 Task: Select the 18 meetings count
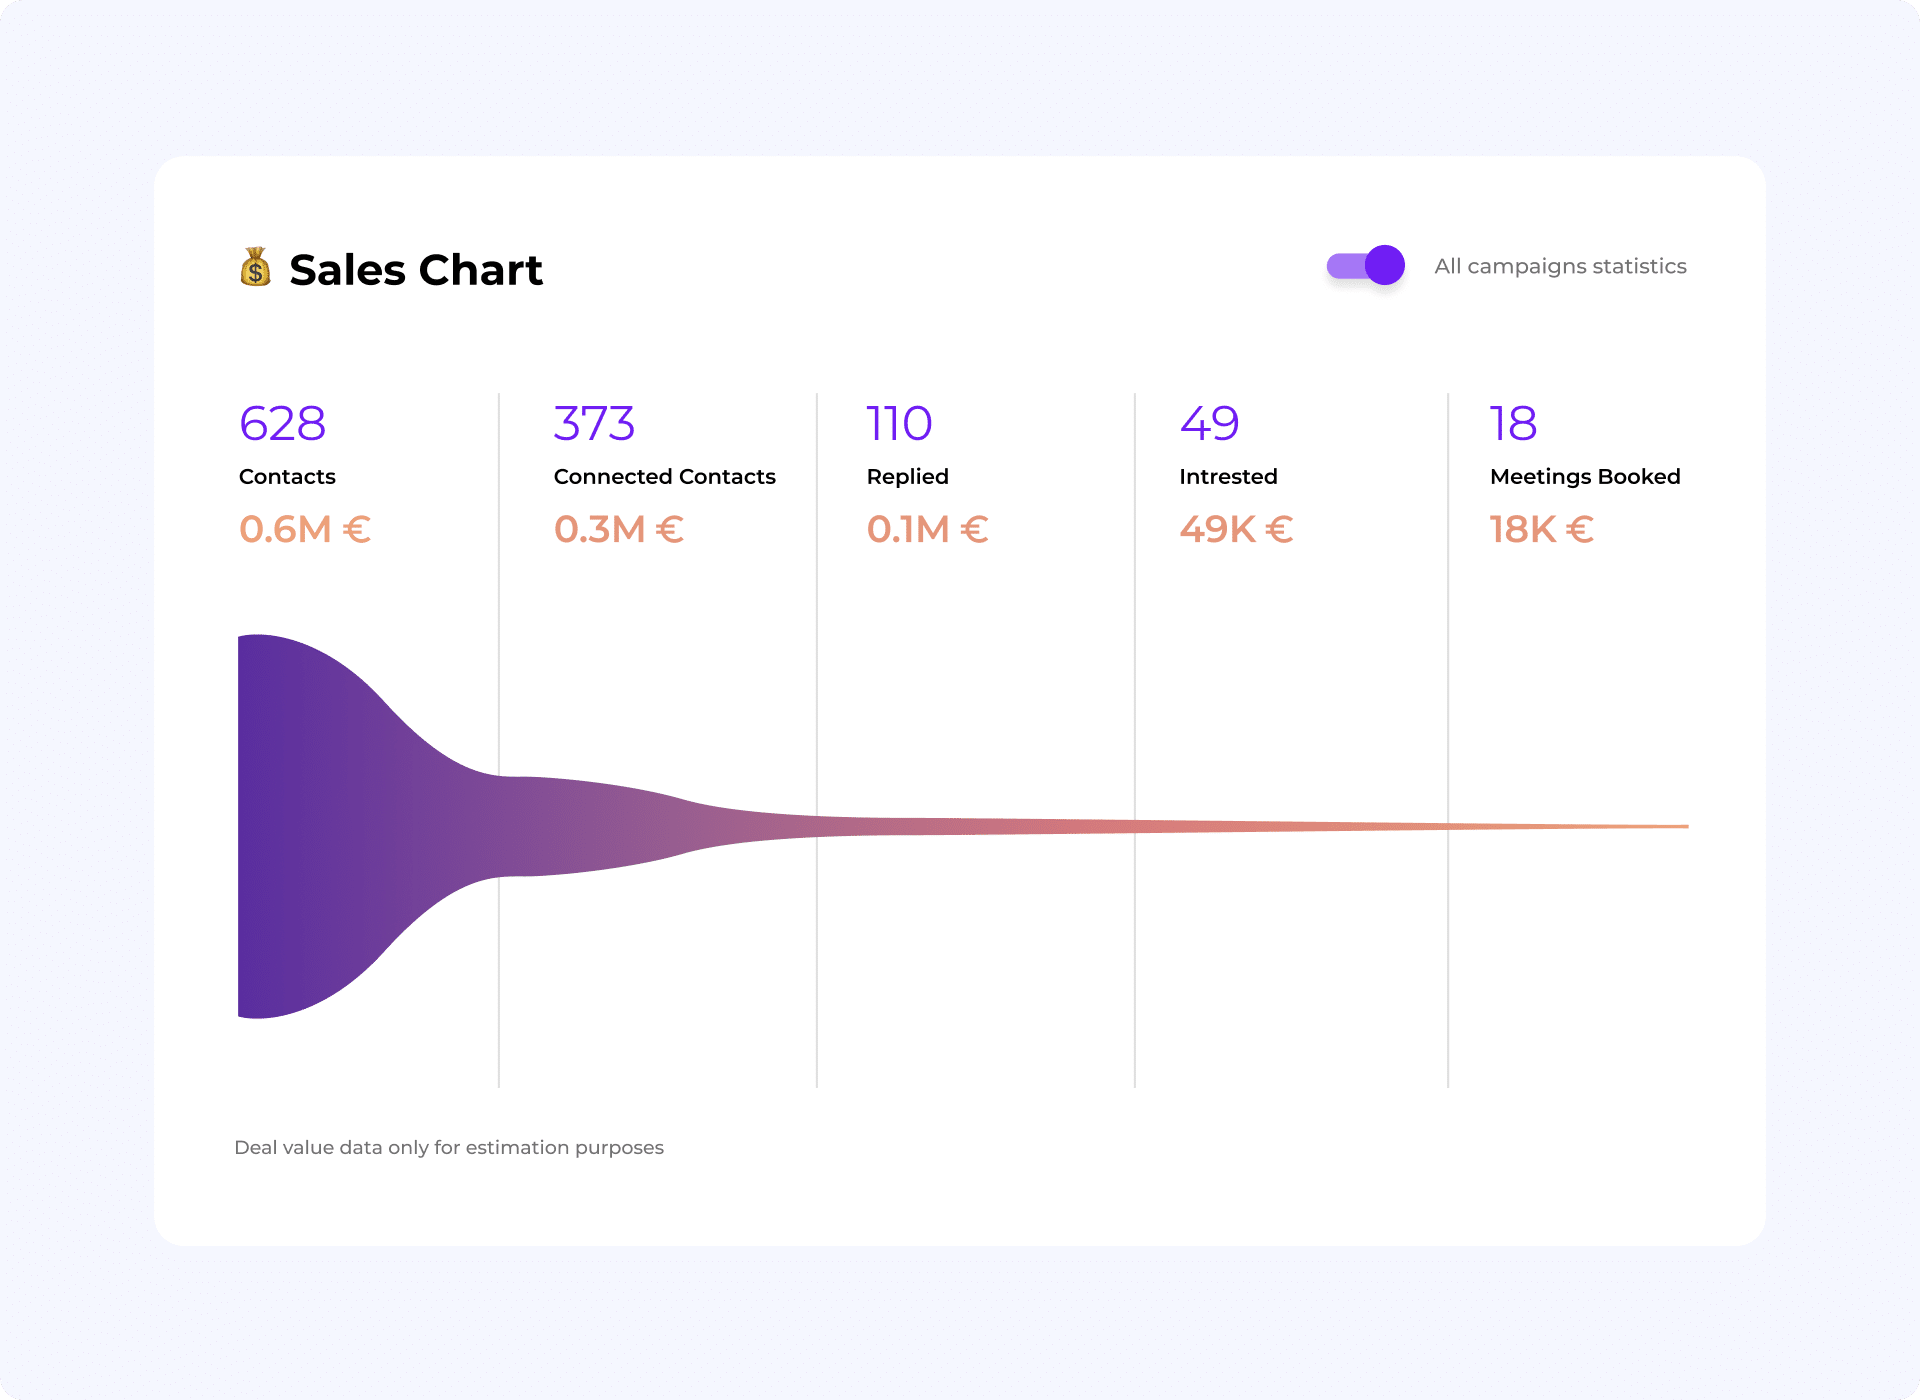click(x=1513, y=424)
